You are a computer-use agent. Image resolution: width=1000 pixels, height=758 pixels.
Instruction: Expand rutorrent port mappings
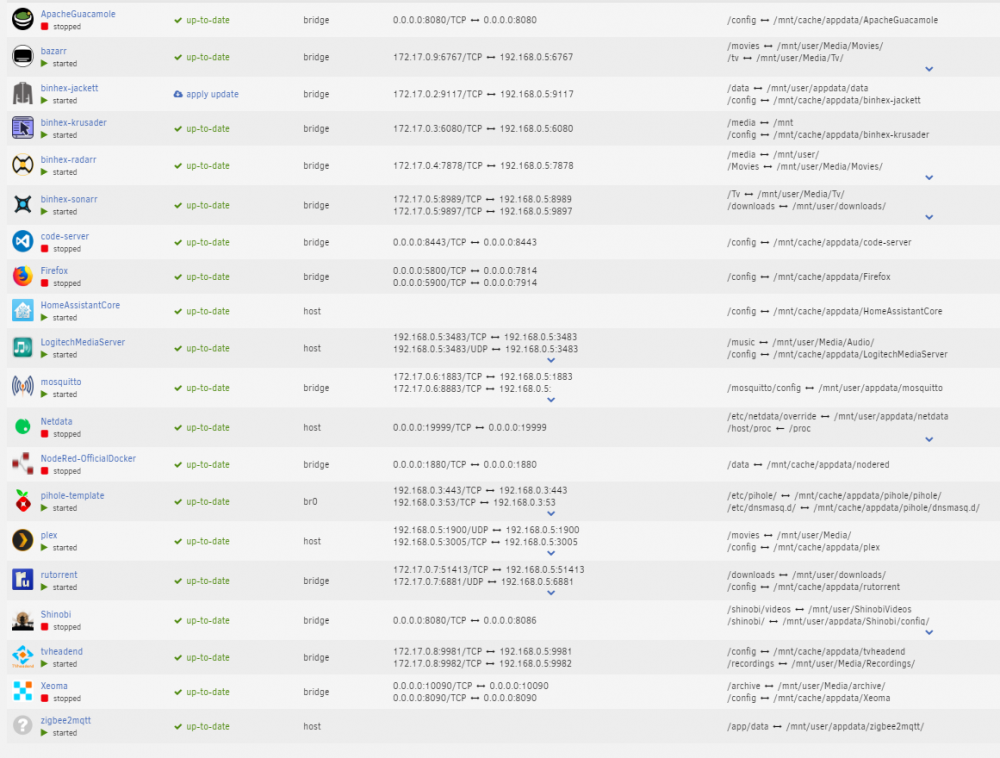point(551,593)
